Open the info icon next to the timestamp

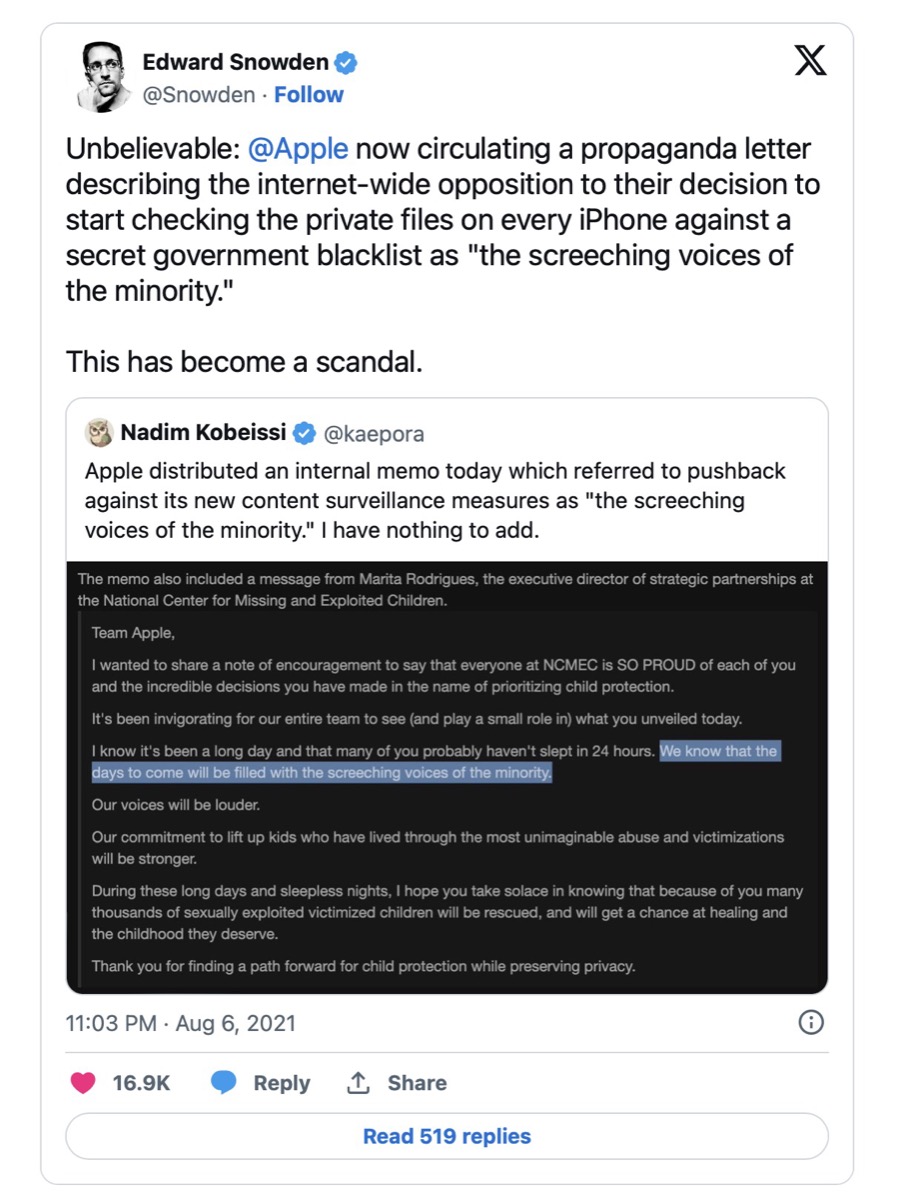tap(811, 1023)
